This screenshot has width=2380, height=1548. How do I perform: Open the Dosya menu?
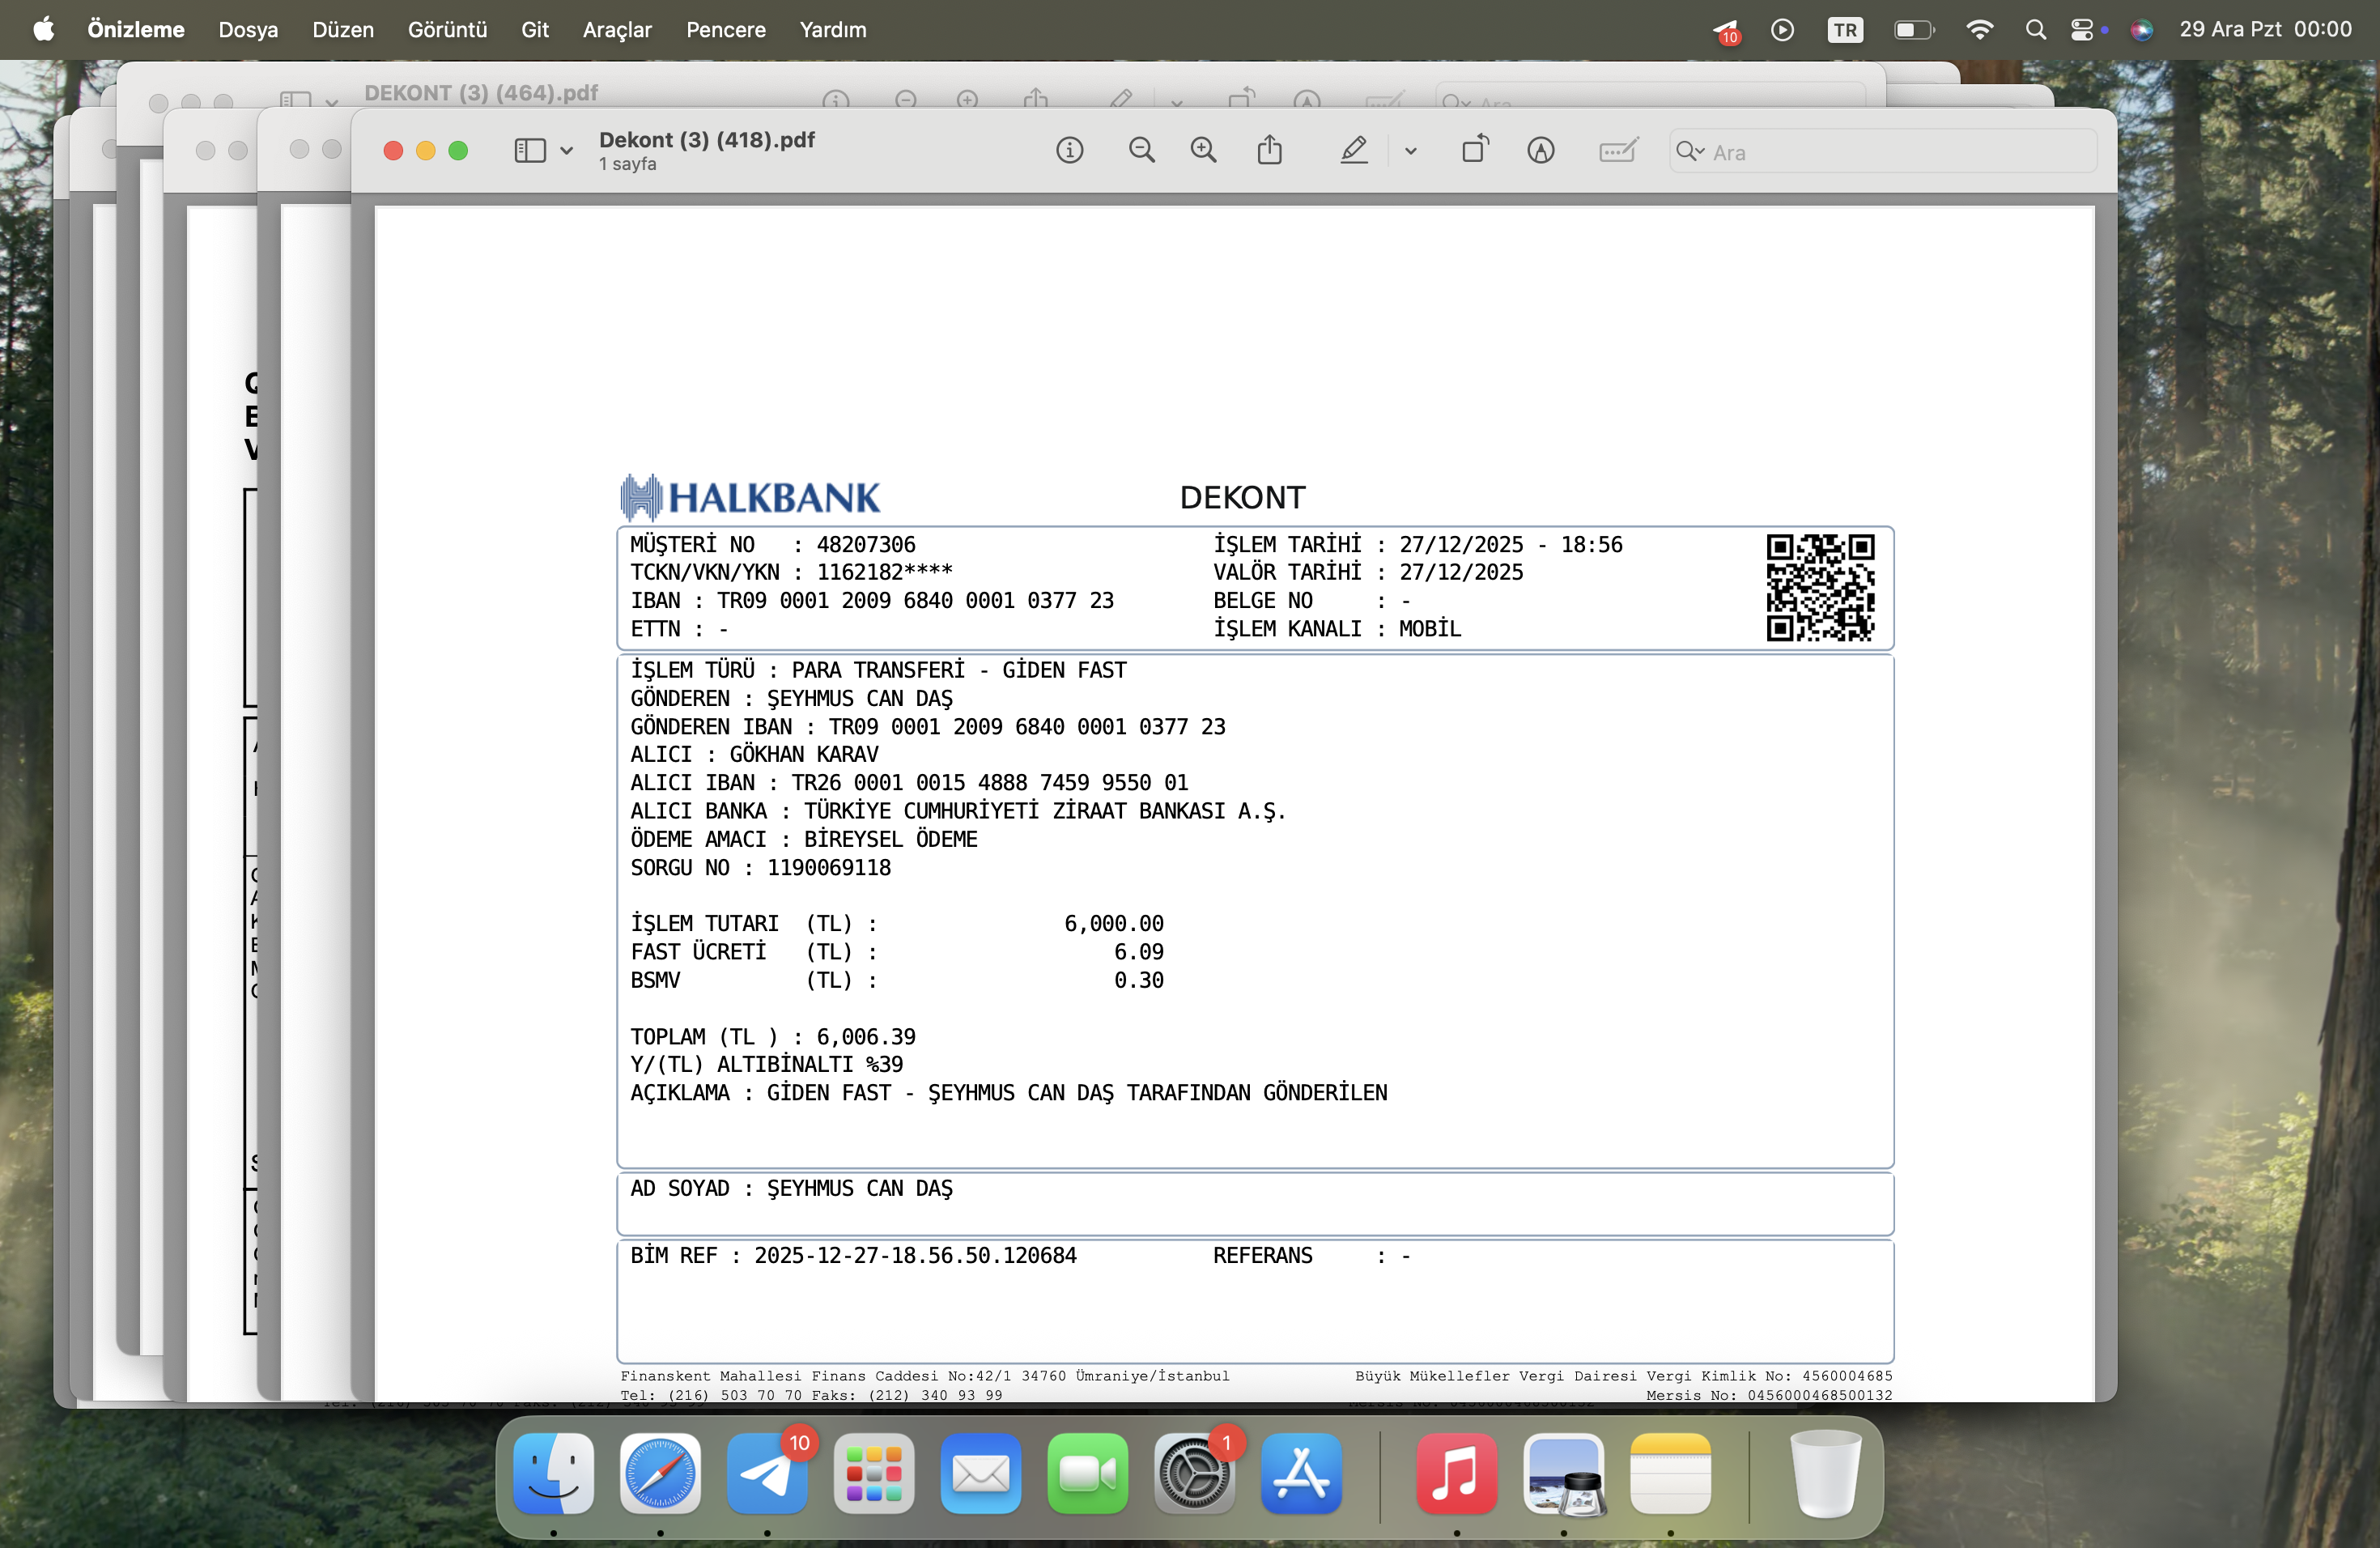[248, 30]
